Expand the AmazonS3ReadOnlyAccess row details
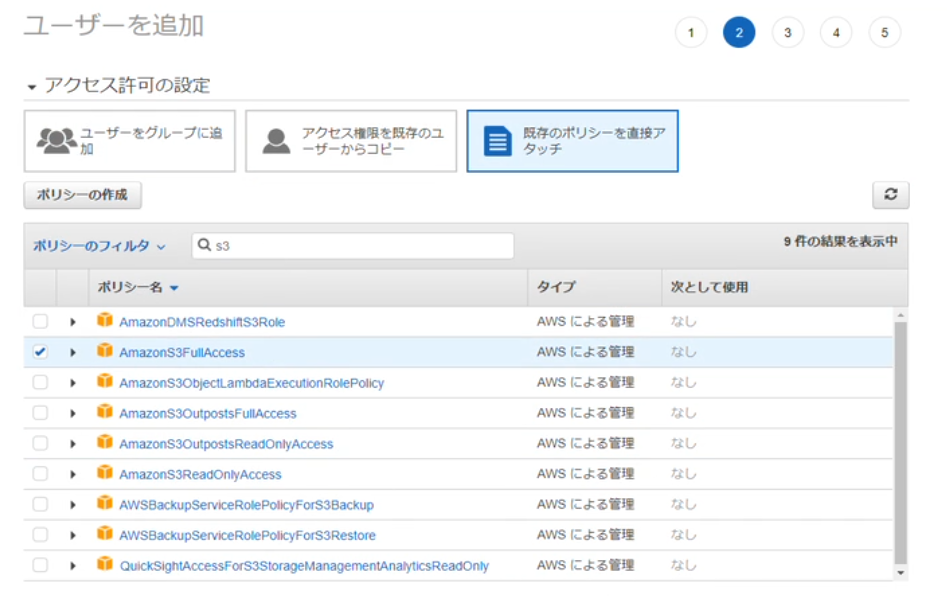This screenshot has width=947, height=599. pyautogui.click(x=72, y=474)
